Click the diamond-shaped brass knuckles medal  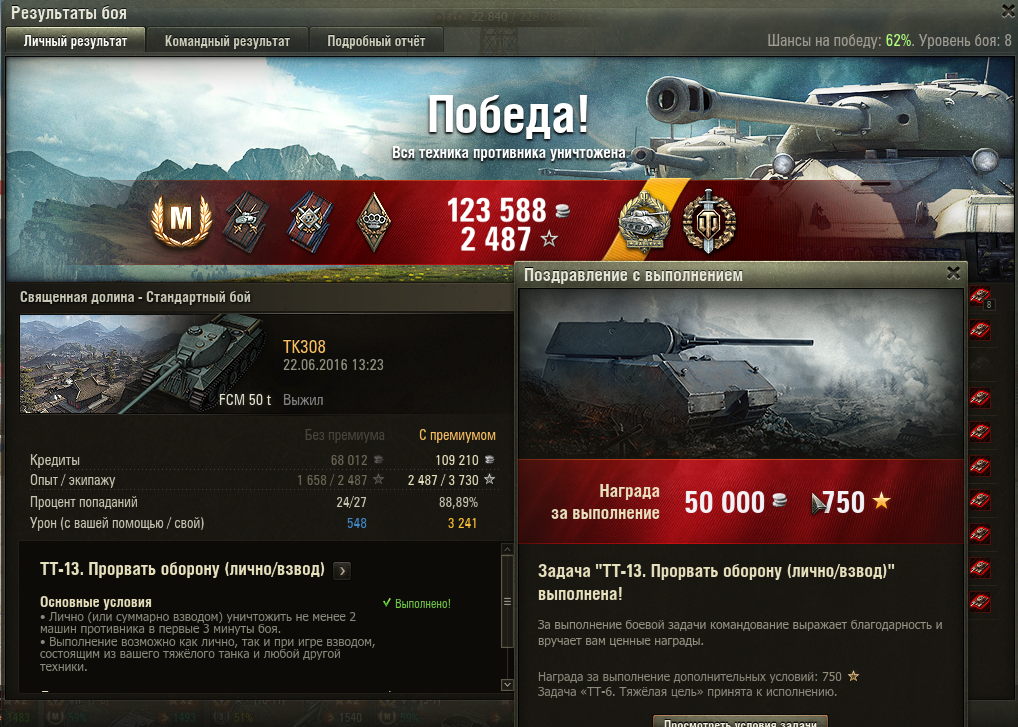(x=373, y=222)
